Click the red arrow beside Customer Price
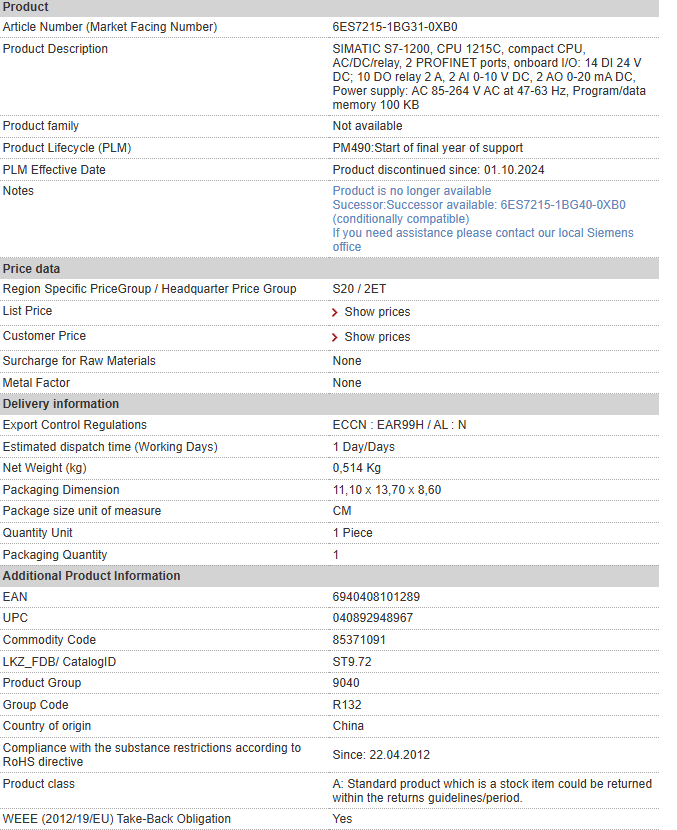Screen dimensions: 677x830 point(335,337)
